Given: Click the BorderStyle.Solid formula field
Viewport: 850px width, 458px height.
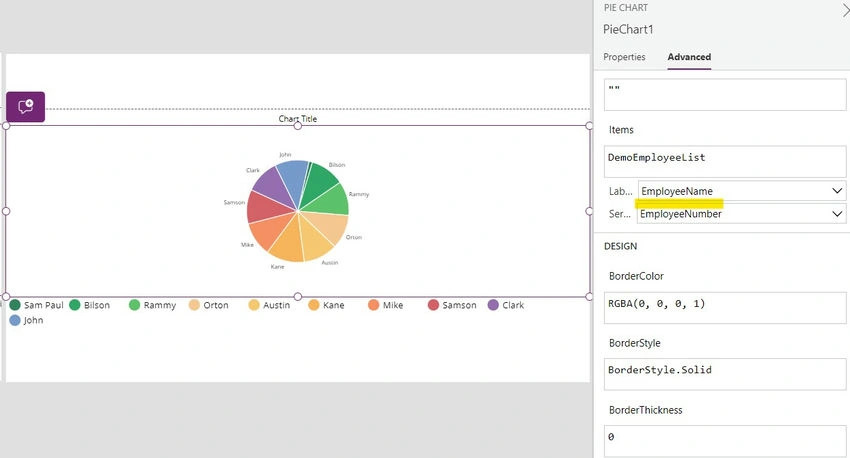Looking at the screenshot, I should (x=725, y=374).
